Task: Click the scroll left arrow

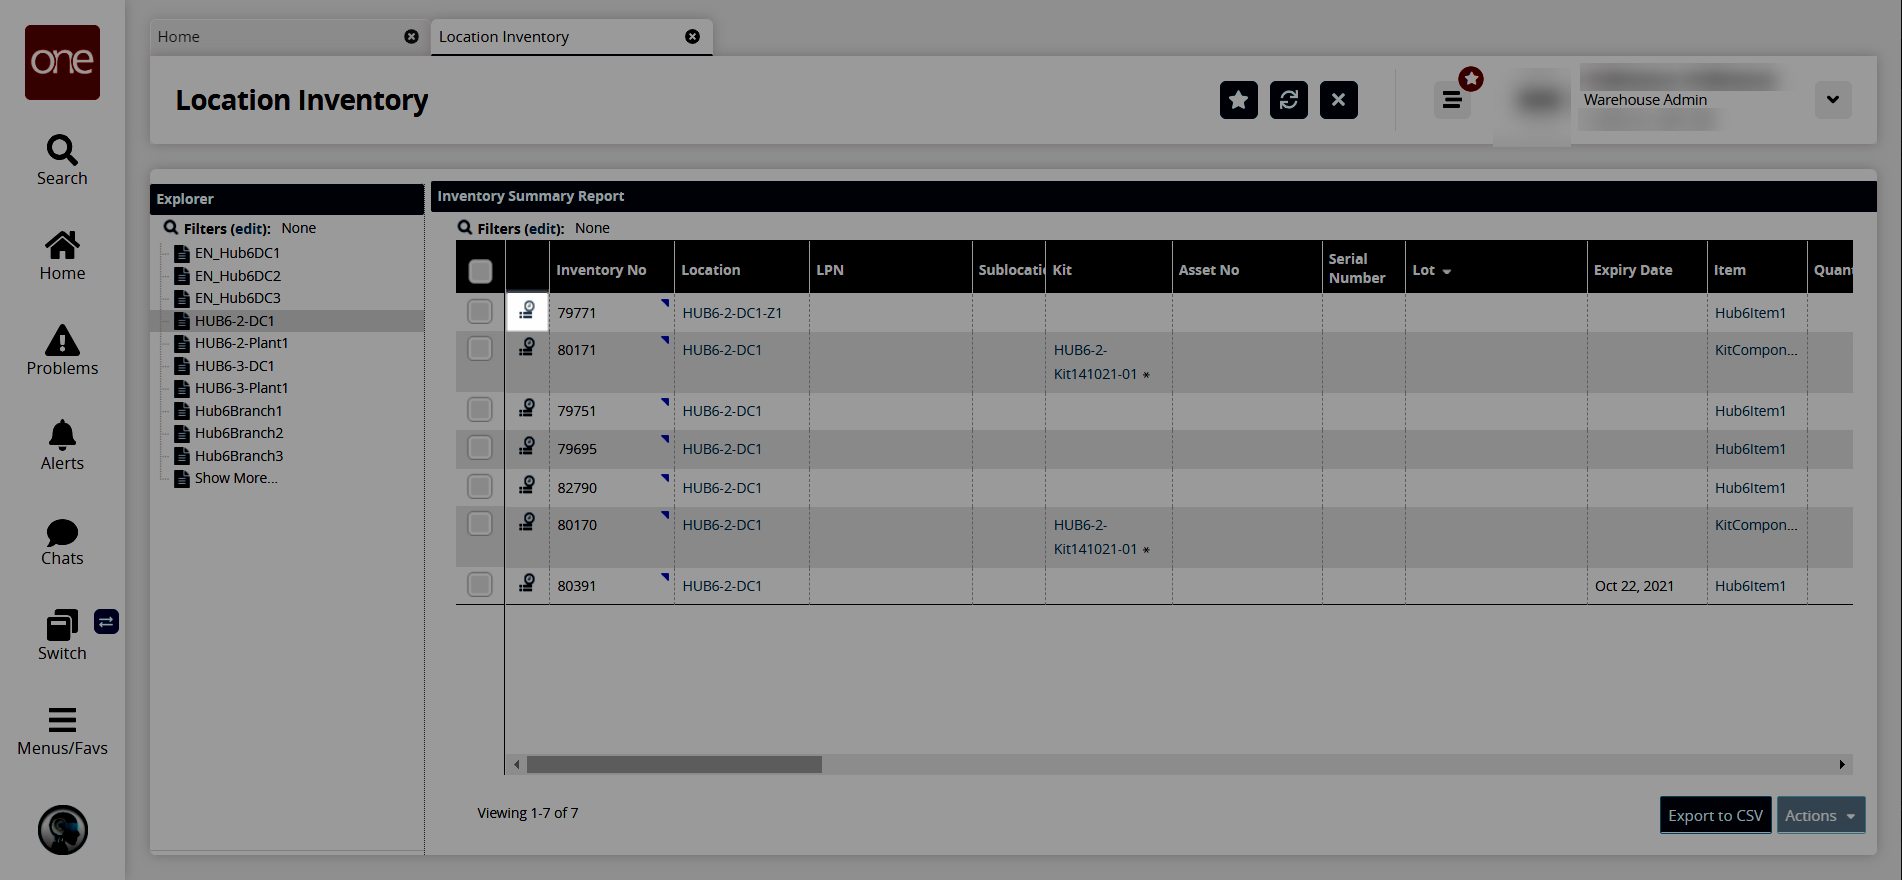Action: [516, 765]
